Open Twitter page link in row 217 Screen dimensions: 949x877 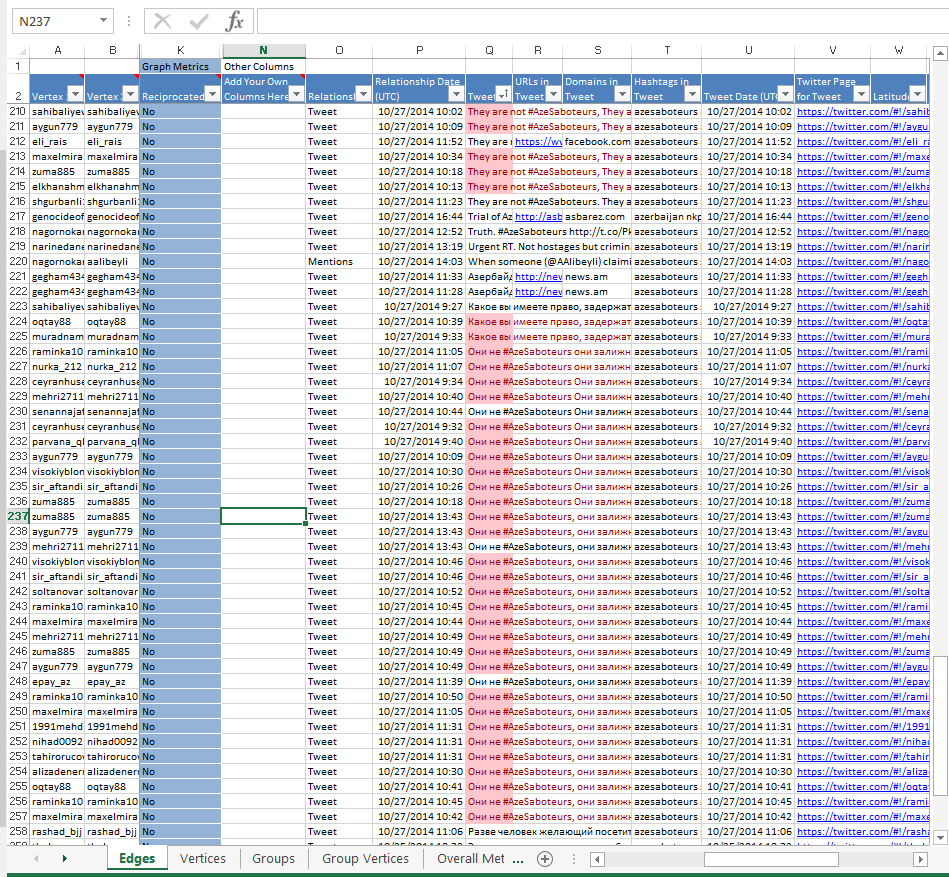coord(862,217)
